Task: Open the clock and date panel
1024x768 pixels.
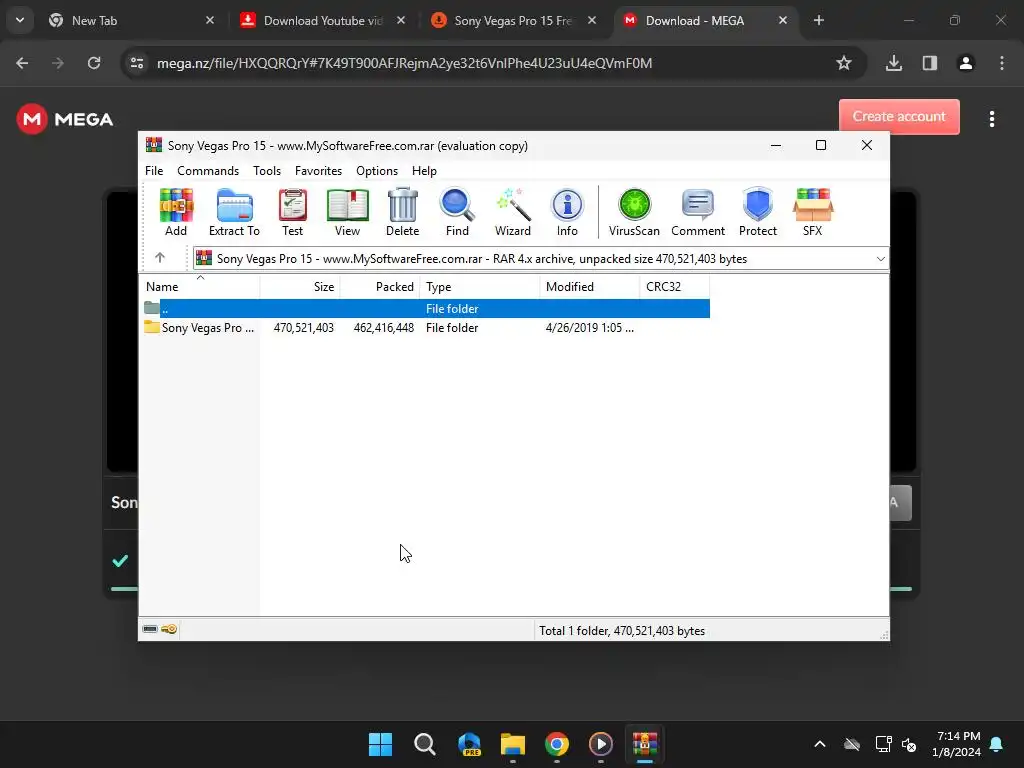Action: [956, 744]
